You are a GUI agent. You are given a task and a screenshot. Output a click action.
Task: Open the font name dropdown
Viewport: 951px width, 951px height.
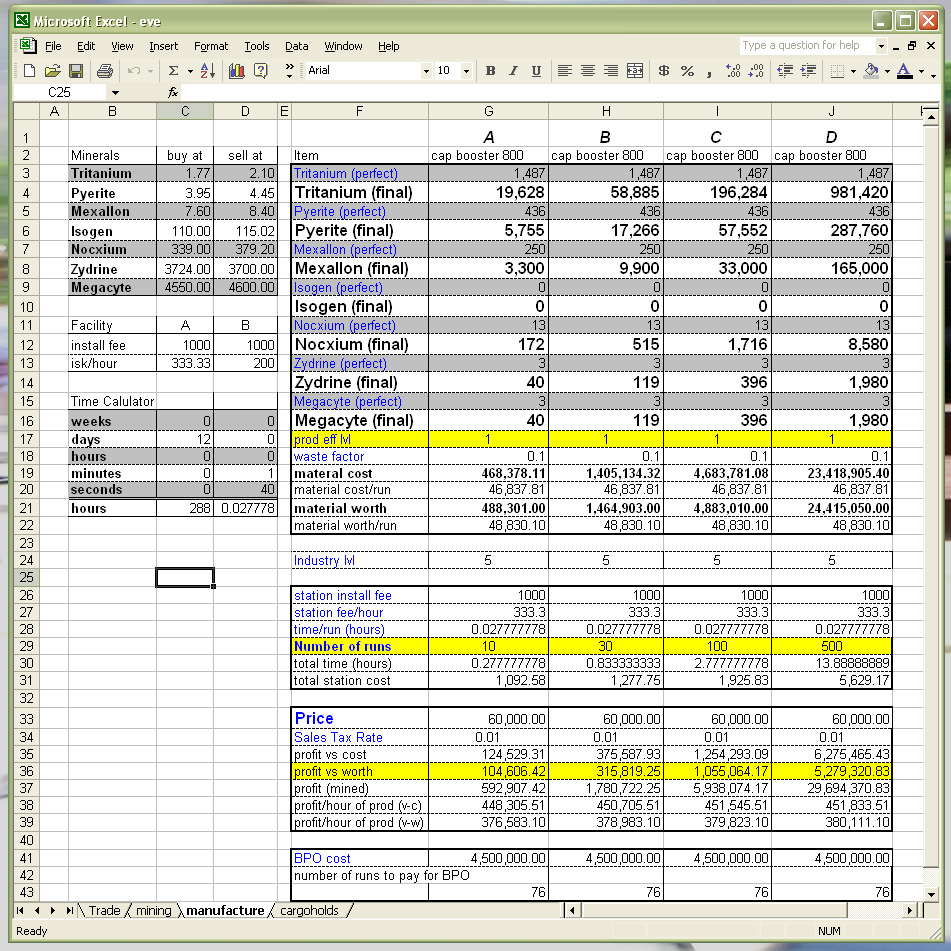(x=426, y=71)
